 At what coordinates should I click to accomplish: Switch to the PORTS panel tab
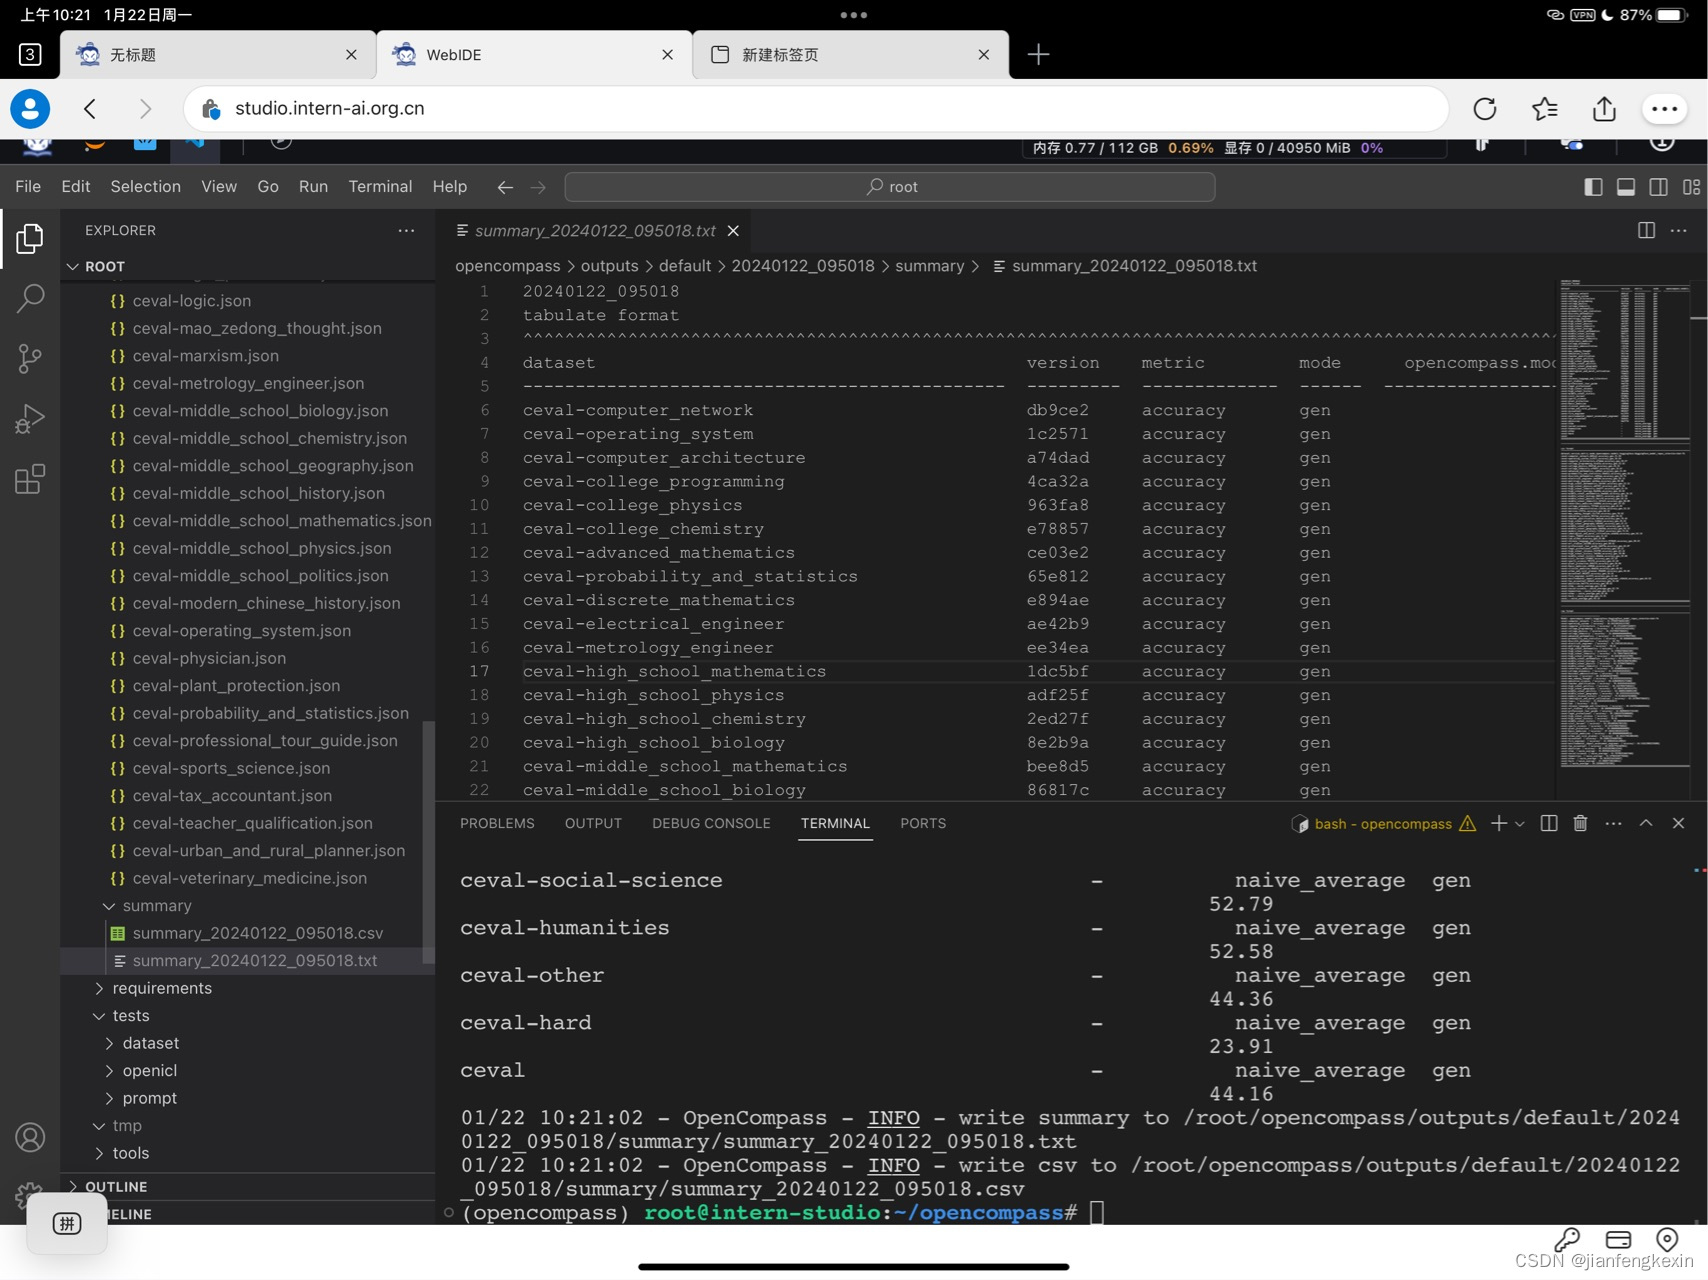[x=923, y=823]
